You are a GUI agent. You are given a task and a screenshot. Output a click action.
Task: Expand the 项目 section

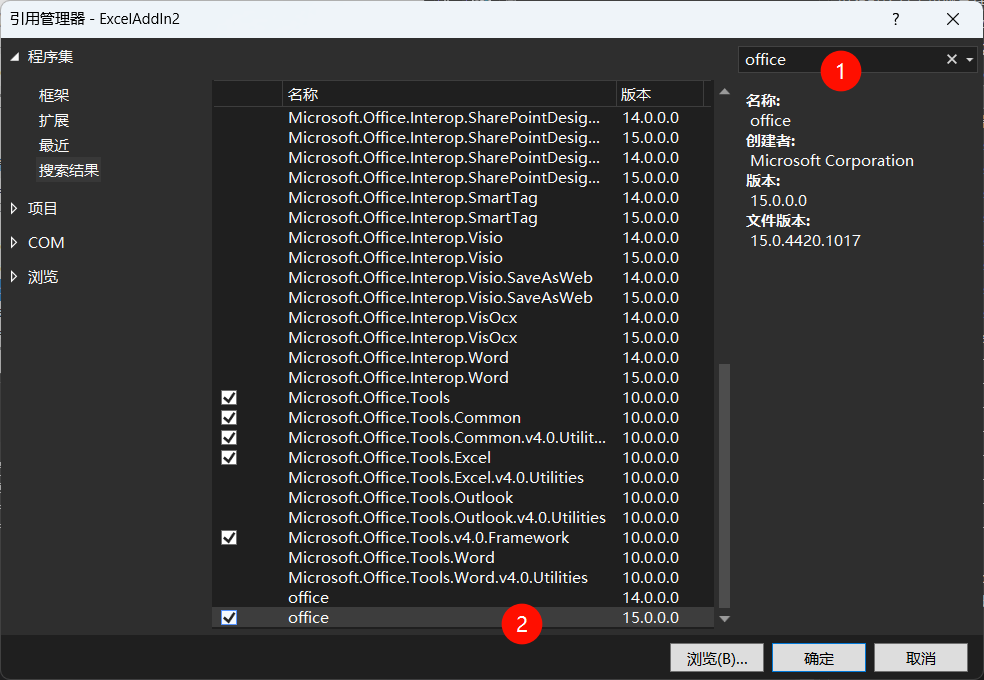pyautogui.click(x=14, y=208)
